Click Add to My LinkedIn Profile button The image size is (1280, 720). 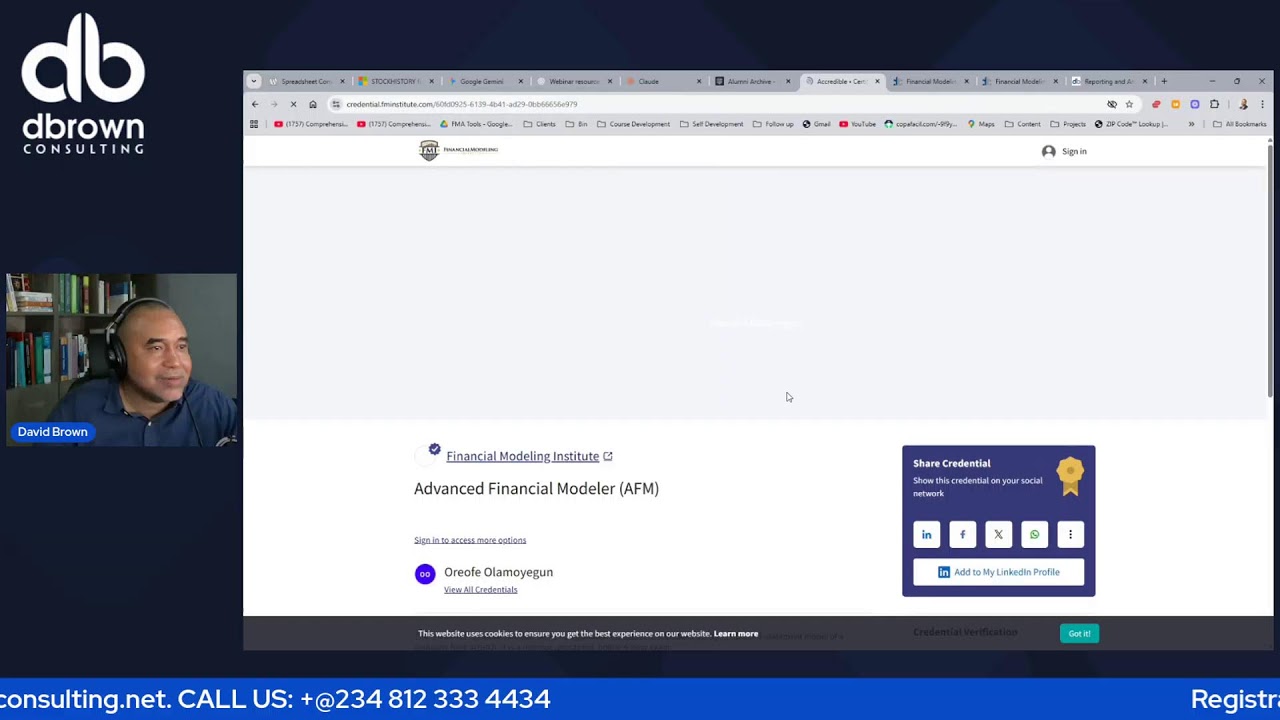pyautogui.click(x=998, y=572)
